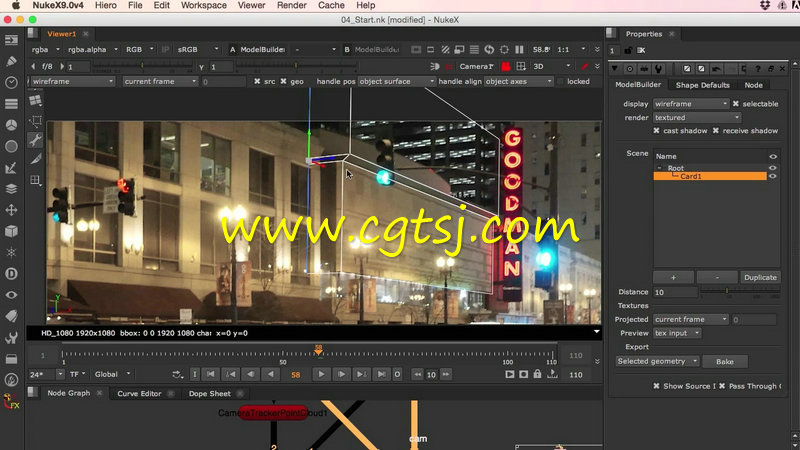Image resolution: width=800 pixels, height=450 pixels.
Task: Open the MetaData nodes menu (tag icon)
Action: coord(11,316)
